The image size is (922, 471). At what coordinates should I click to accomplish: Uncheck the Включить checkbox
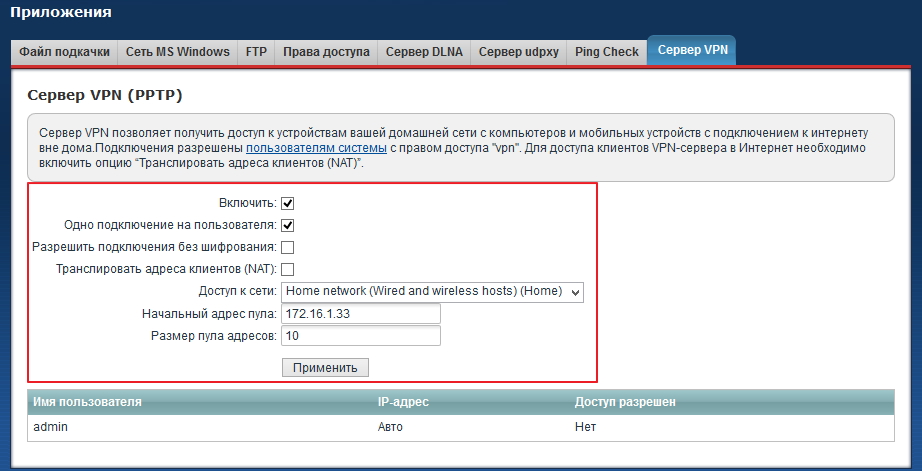288,203
